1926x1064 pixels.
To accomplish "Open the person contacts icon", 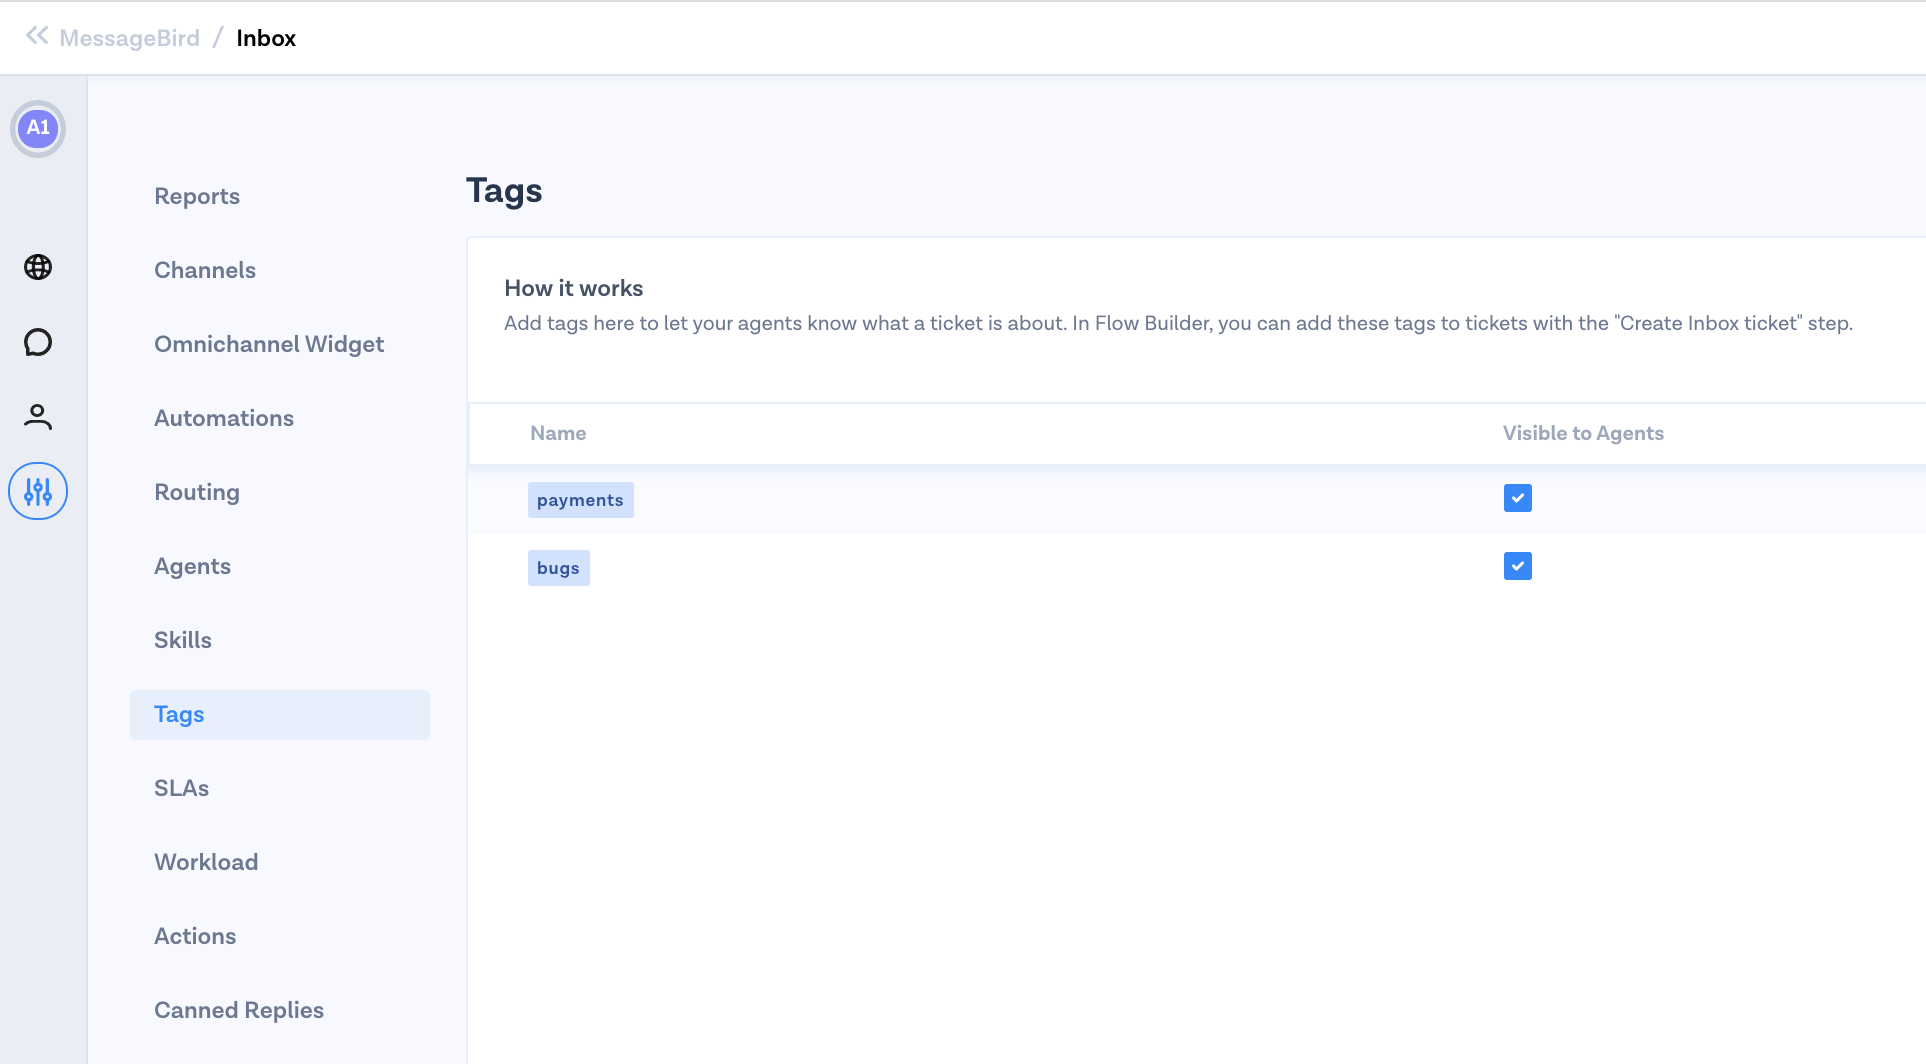I will pos(38,416).
